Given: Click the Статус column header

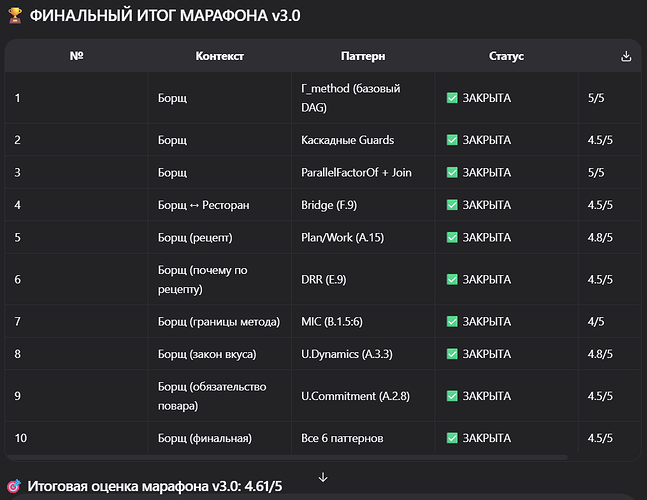Looking at the screenshot, I should pos(506,56).
